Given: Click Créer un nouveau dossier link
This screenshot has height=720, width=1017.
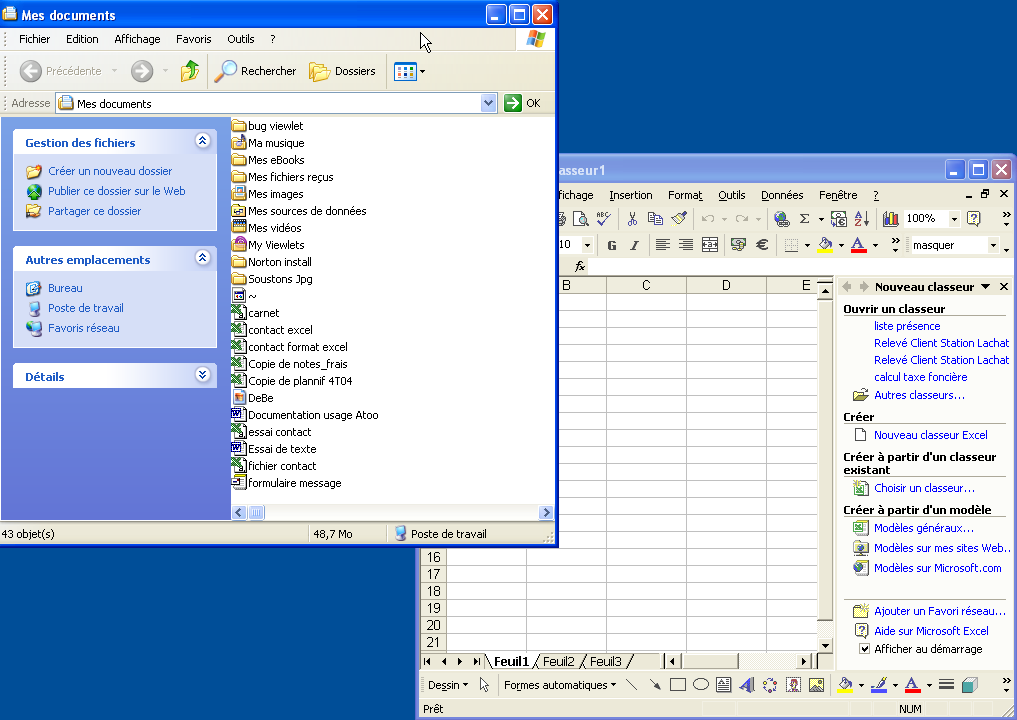Looking at the screenshot, I should pyautogui.click(x=110, y=171).
